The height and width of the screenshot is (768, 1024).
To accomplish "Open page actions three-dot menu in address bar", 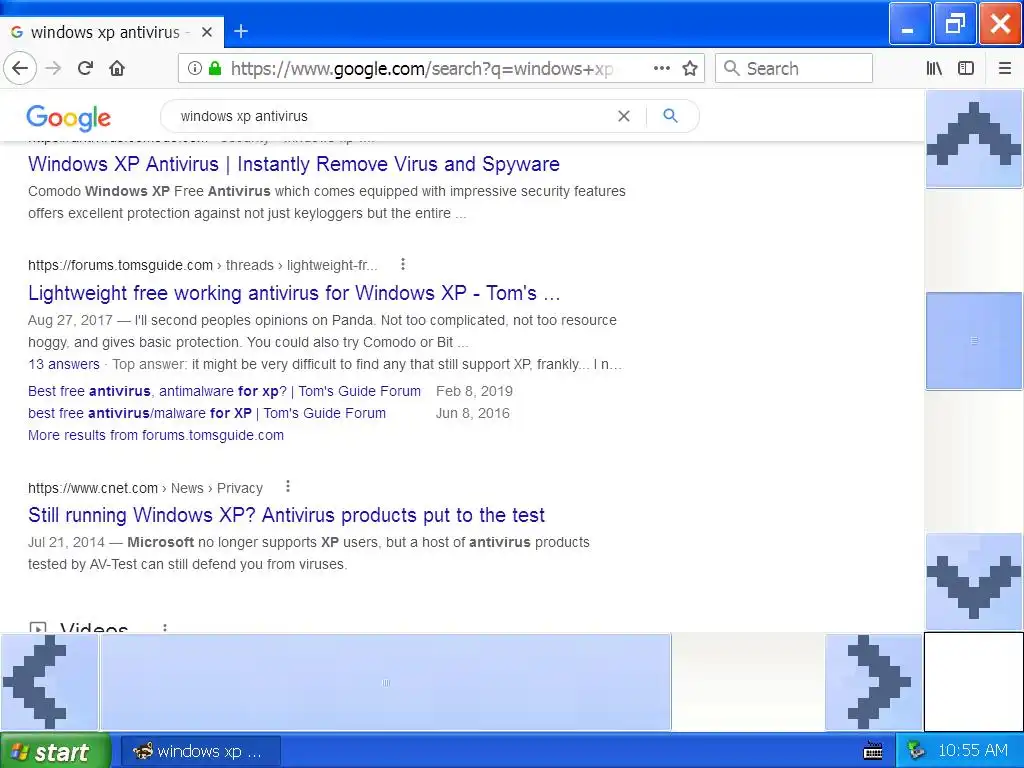I will pos(662,68).
